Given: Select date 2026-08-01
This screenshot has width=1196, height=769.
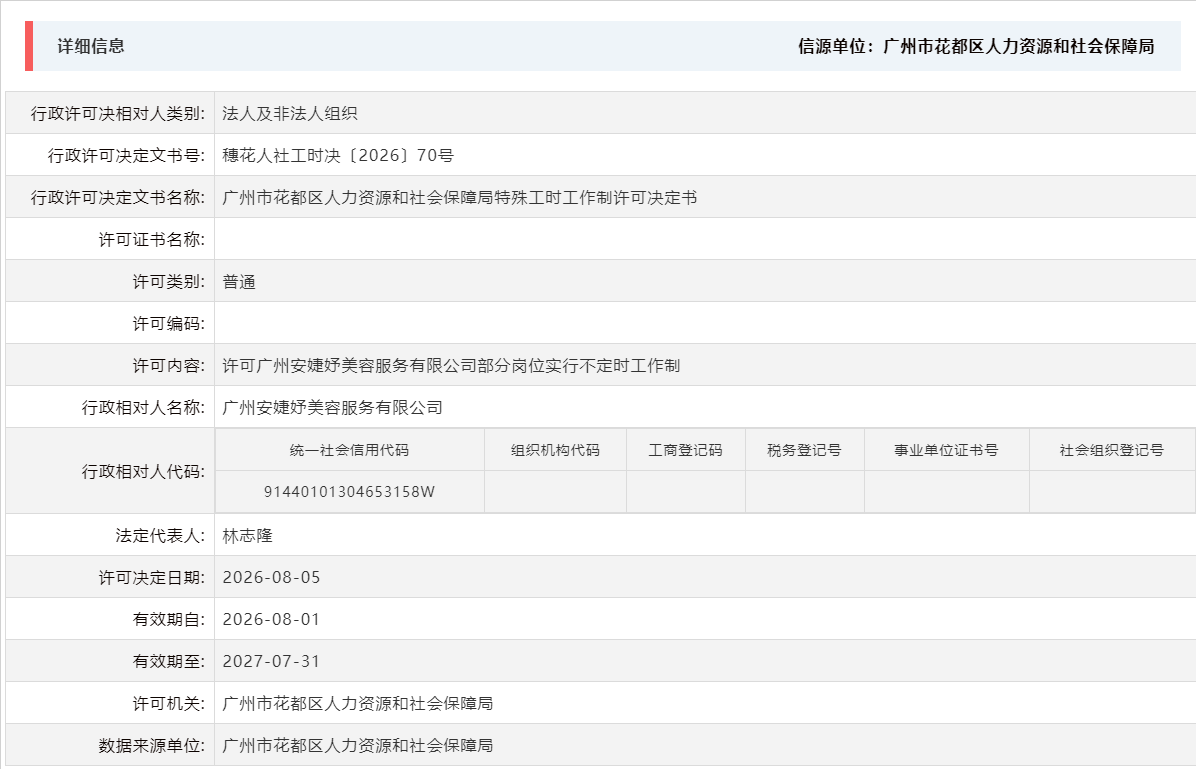Looking at the screenshot, I should (x=272, y=619).
